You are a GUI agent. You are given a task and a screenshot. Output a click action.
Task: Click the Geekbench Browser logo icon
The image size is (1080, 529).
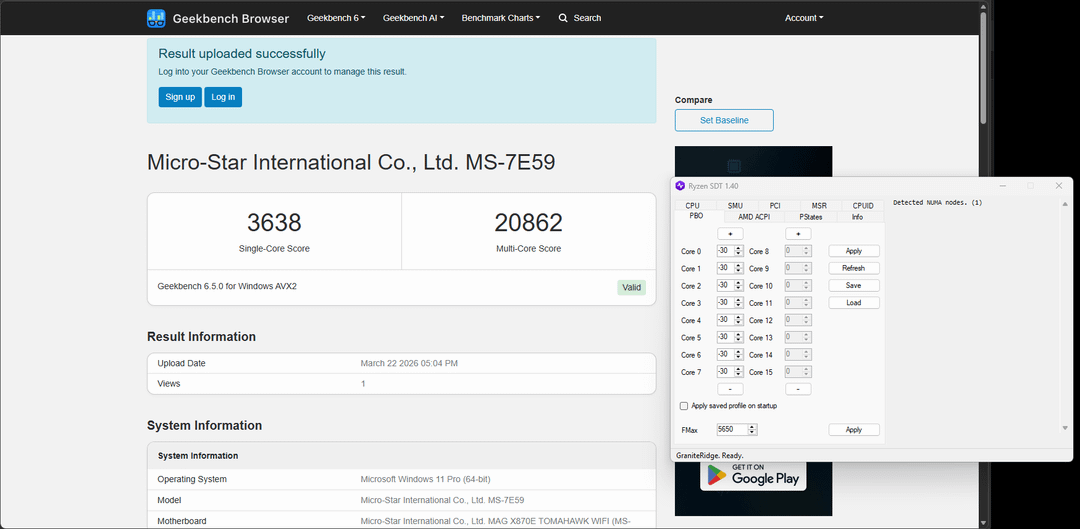[x=156, y=18]
